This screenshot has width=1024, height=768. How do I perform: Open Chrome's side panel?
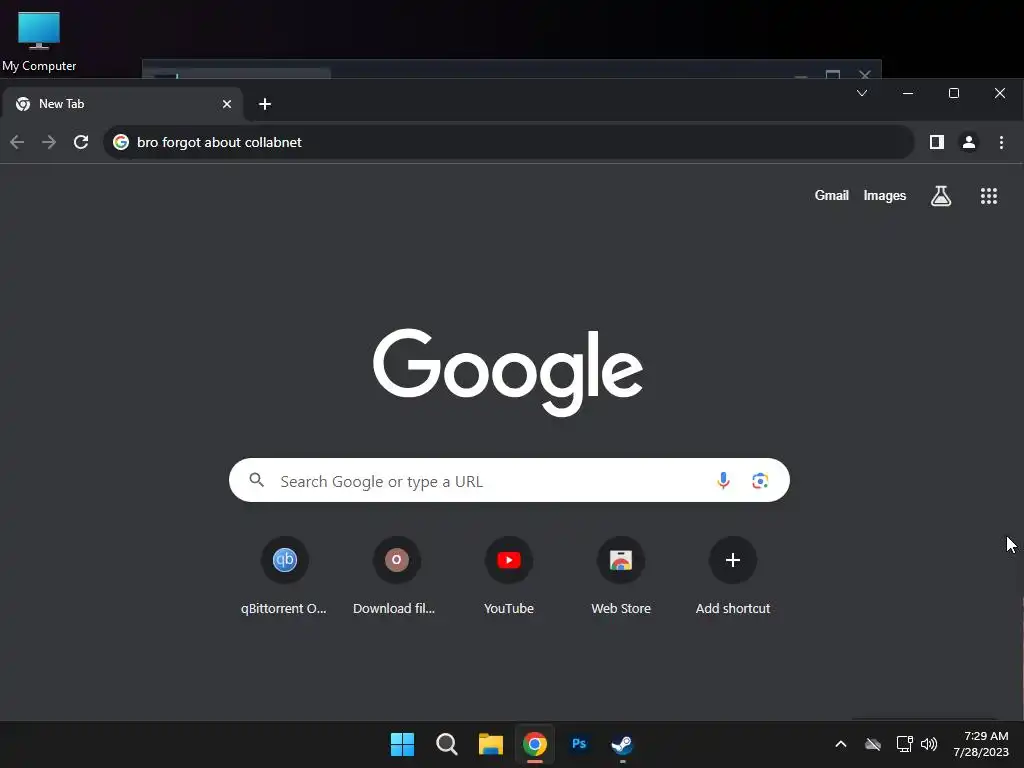pos(936,142)
